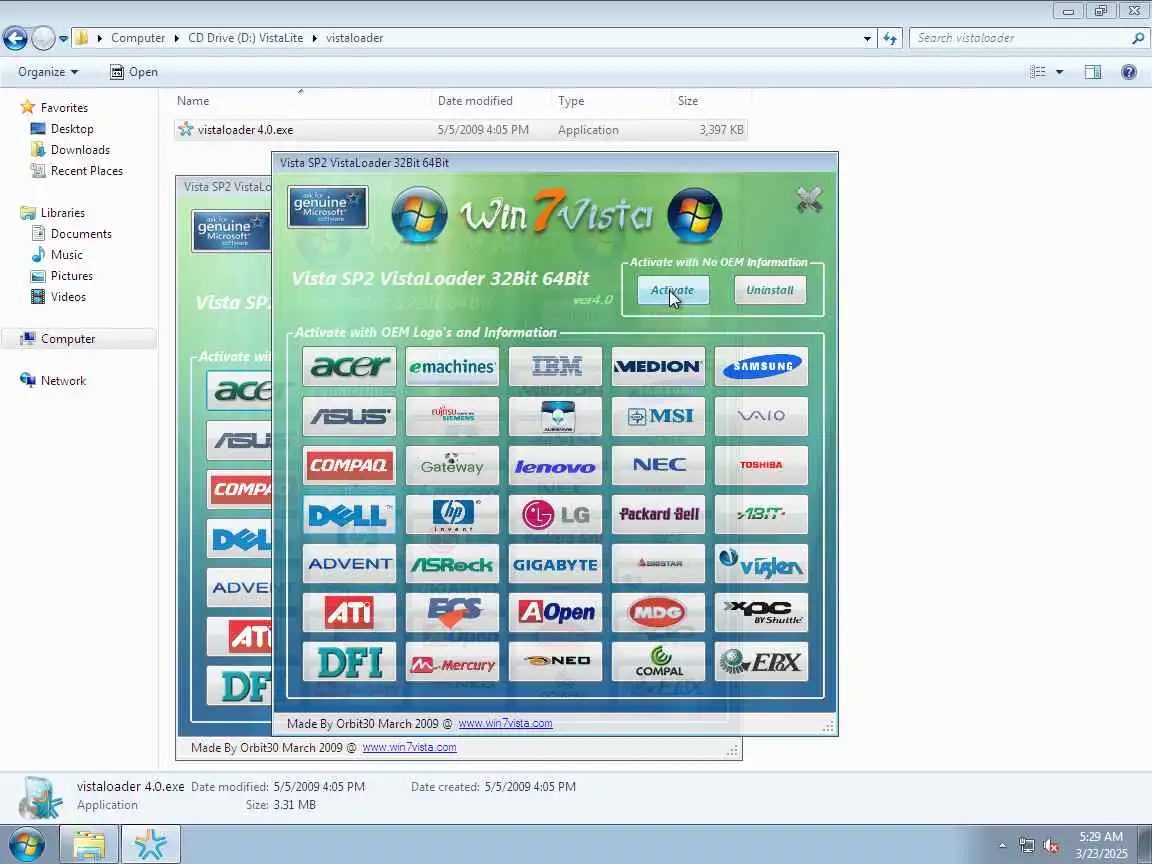This screenshot has width=1152, height=864.
Task: Select the Samsung OEM logo
Action: [x=761, y=366]
